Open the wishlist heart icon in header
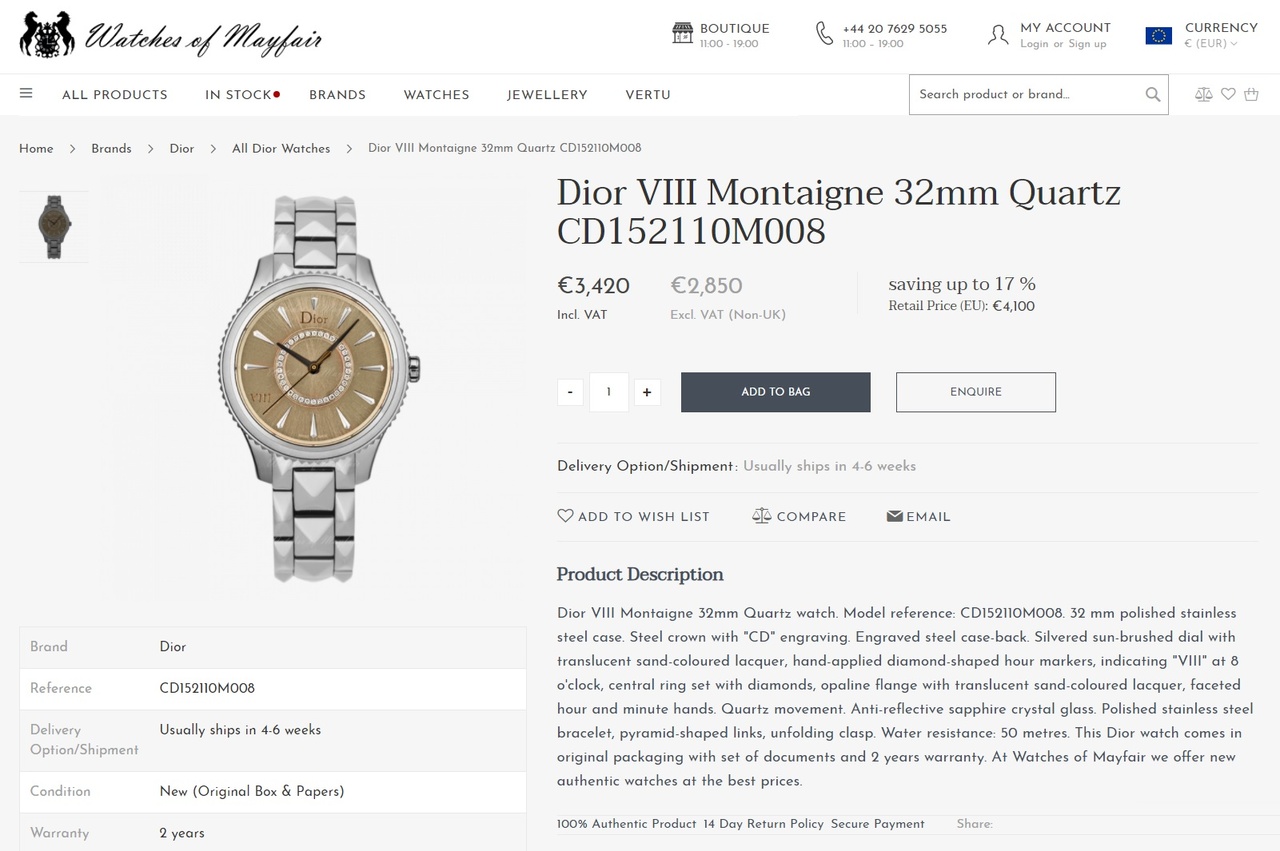The image size is (1280, 851). tap(1228, 94)
